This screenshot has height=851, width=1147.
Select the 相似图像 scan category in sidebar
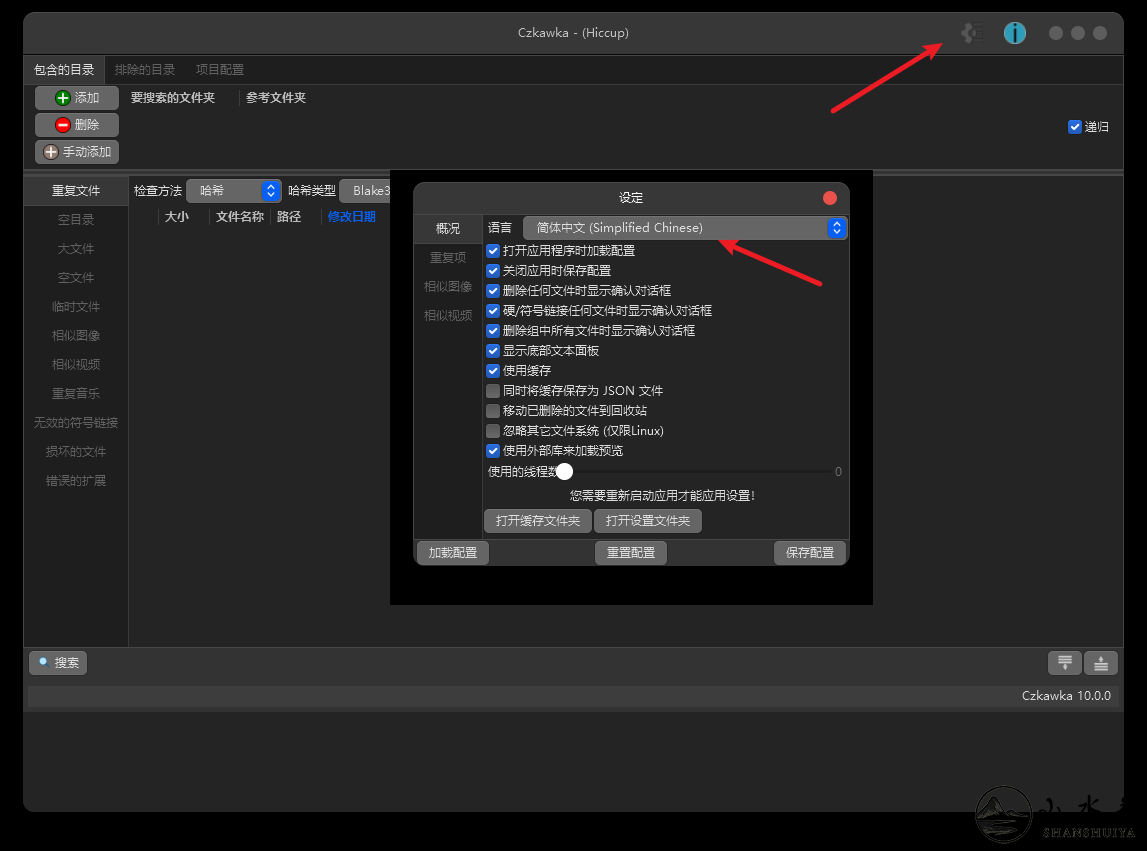(x=75, y=335)
